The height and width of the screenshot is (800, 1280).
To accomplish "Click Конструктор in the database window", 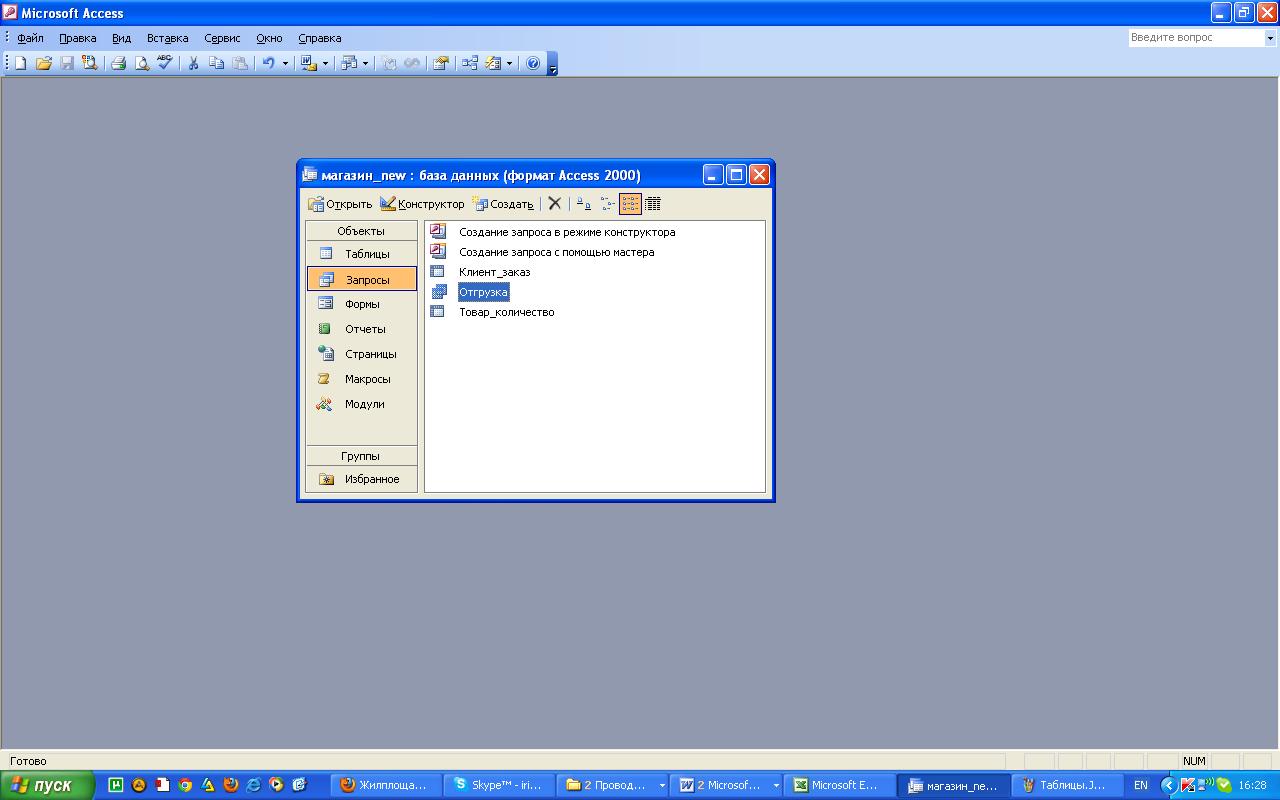I will (422, 204).
